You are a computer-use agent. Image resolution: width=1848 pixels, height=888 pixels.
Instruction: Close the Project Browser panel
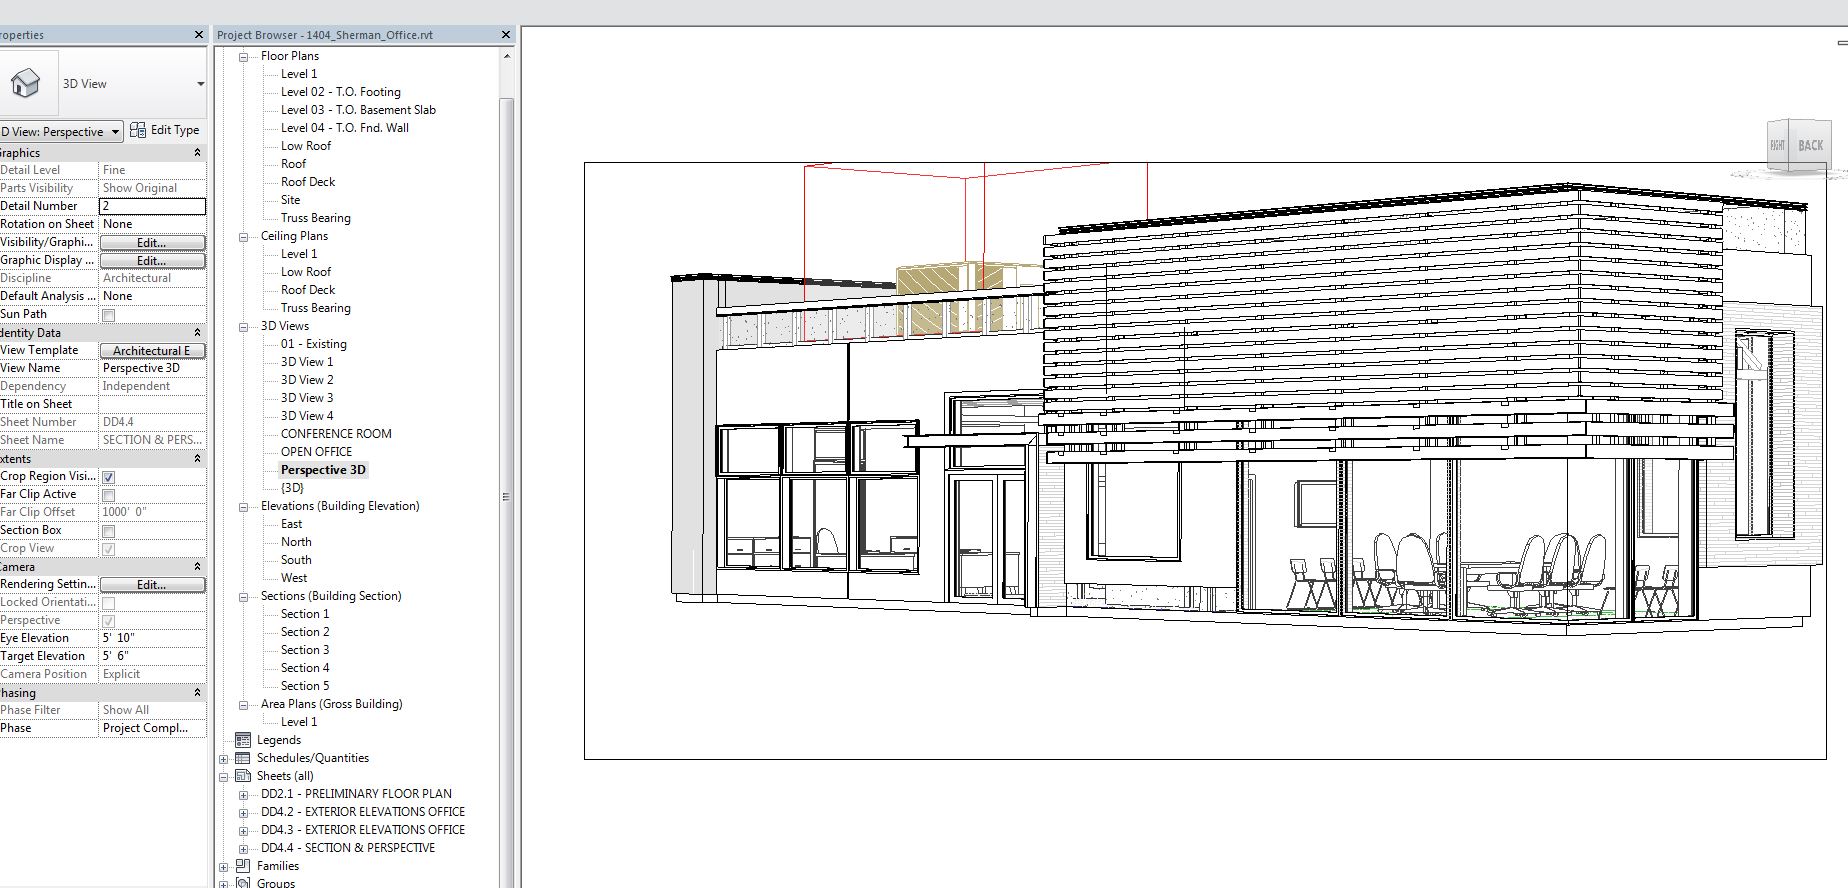tap(505, 35)
